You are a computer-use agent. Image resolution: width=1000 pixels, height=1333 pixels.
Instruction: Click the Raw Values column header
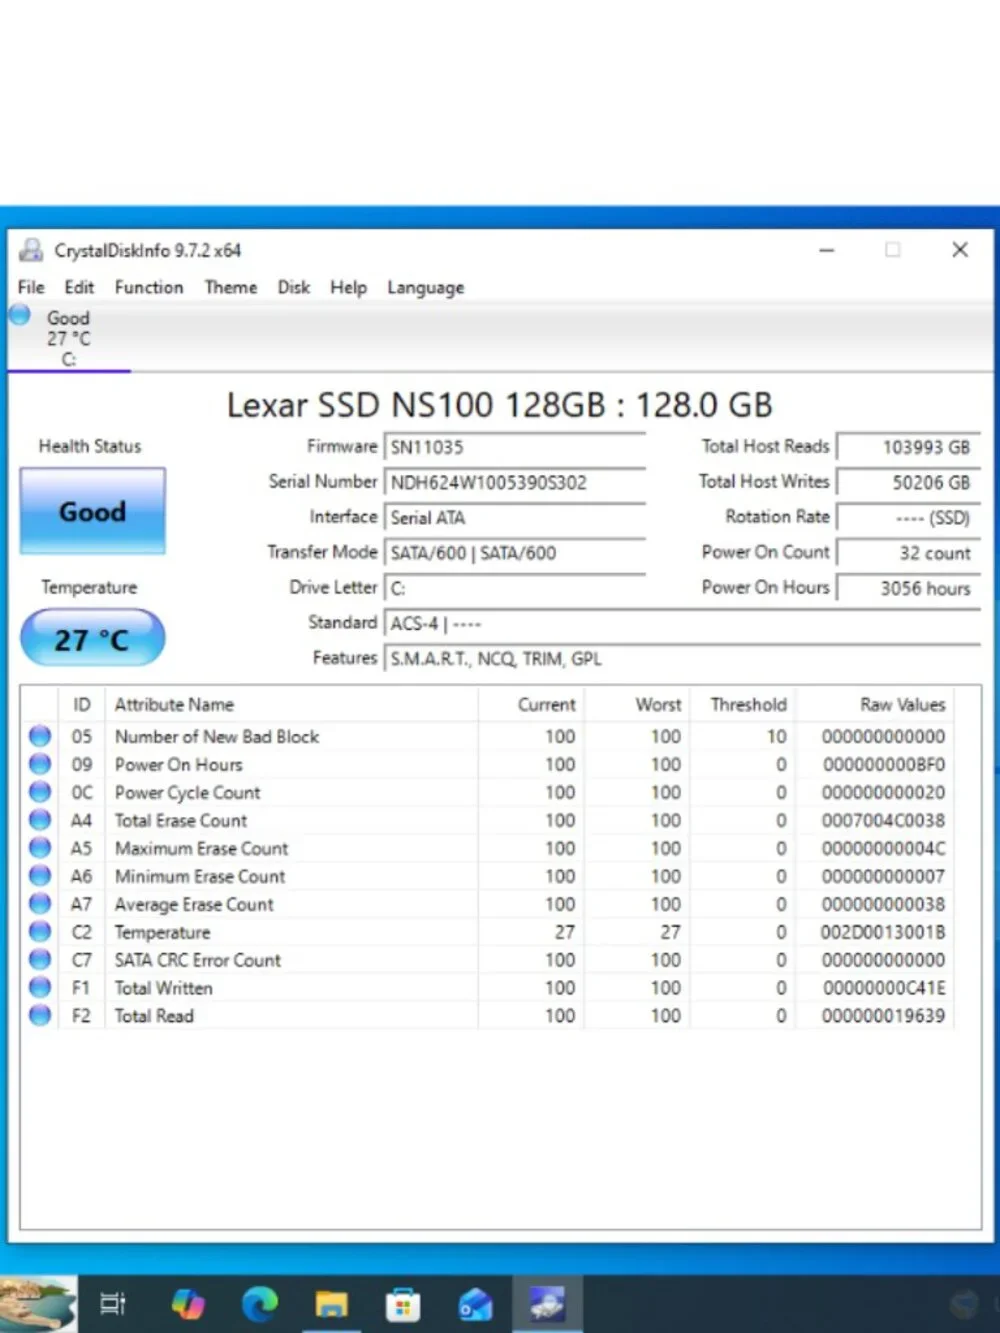(875, 704)
